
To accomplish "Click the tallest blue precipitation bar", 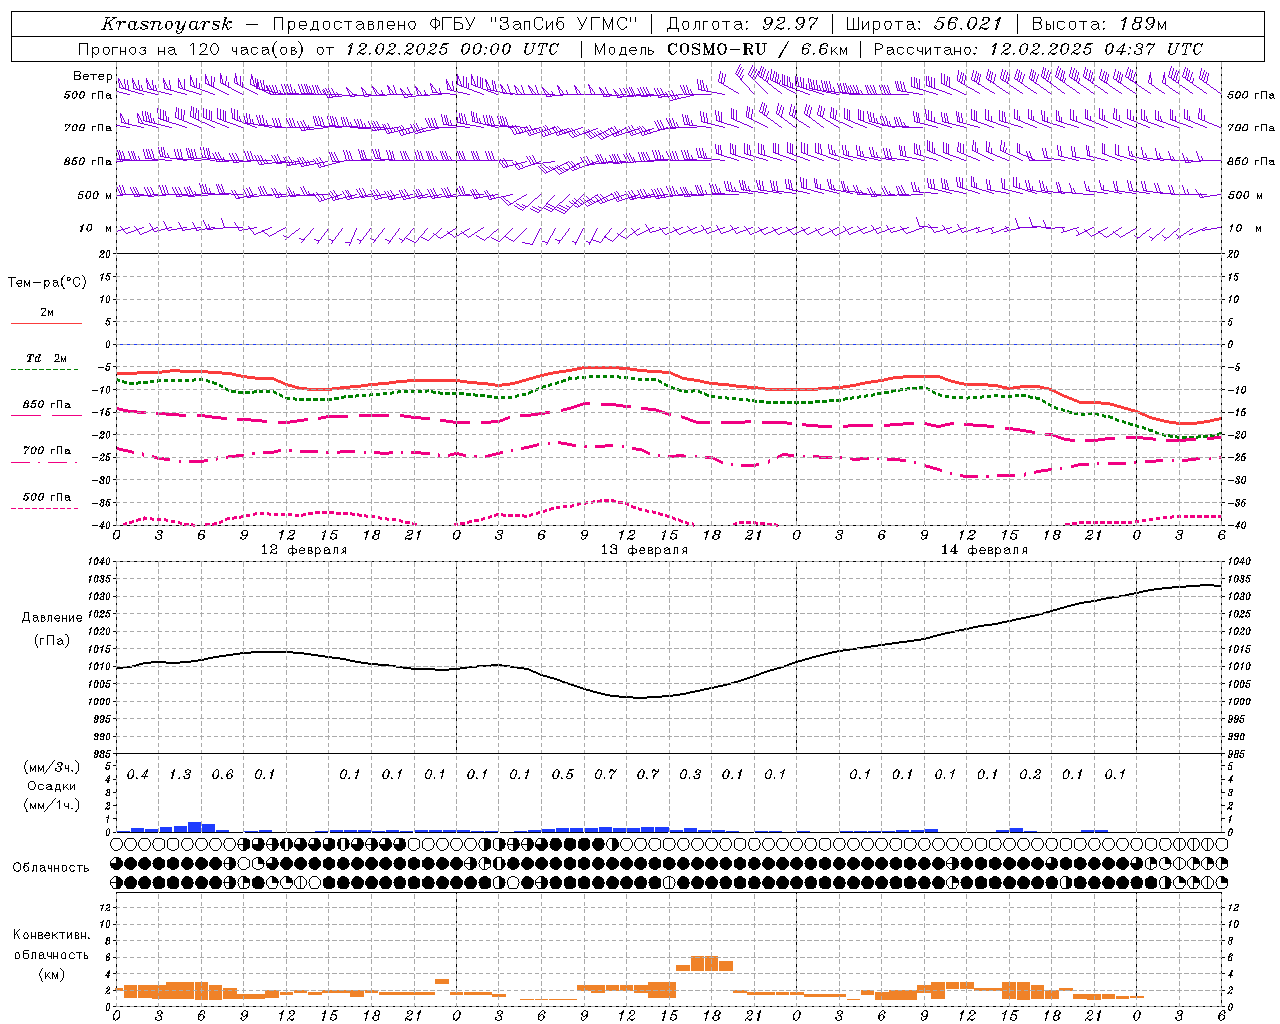I will coord(195,827).
